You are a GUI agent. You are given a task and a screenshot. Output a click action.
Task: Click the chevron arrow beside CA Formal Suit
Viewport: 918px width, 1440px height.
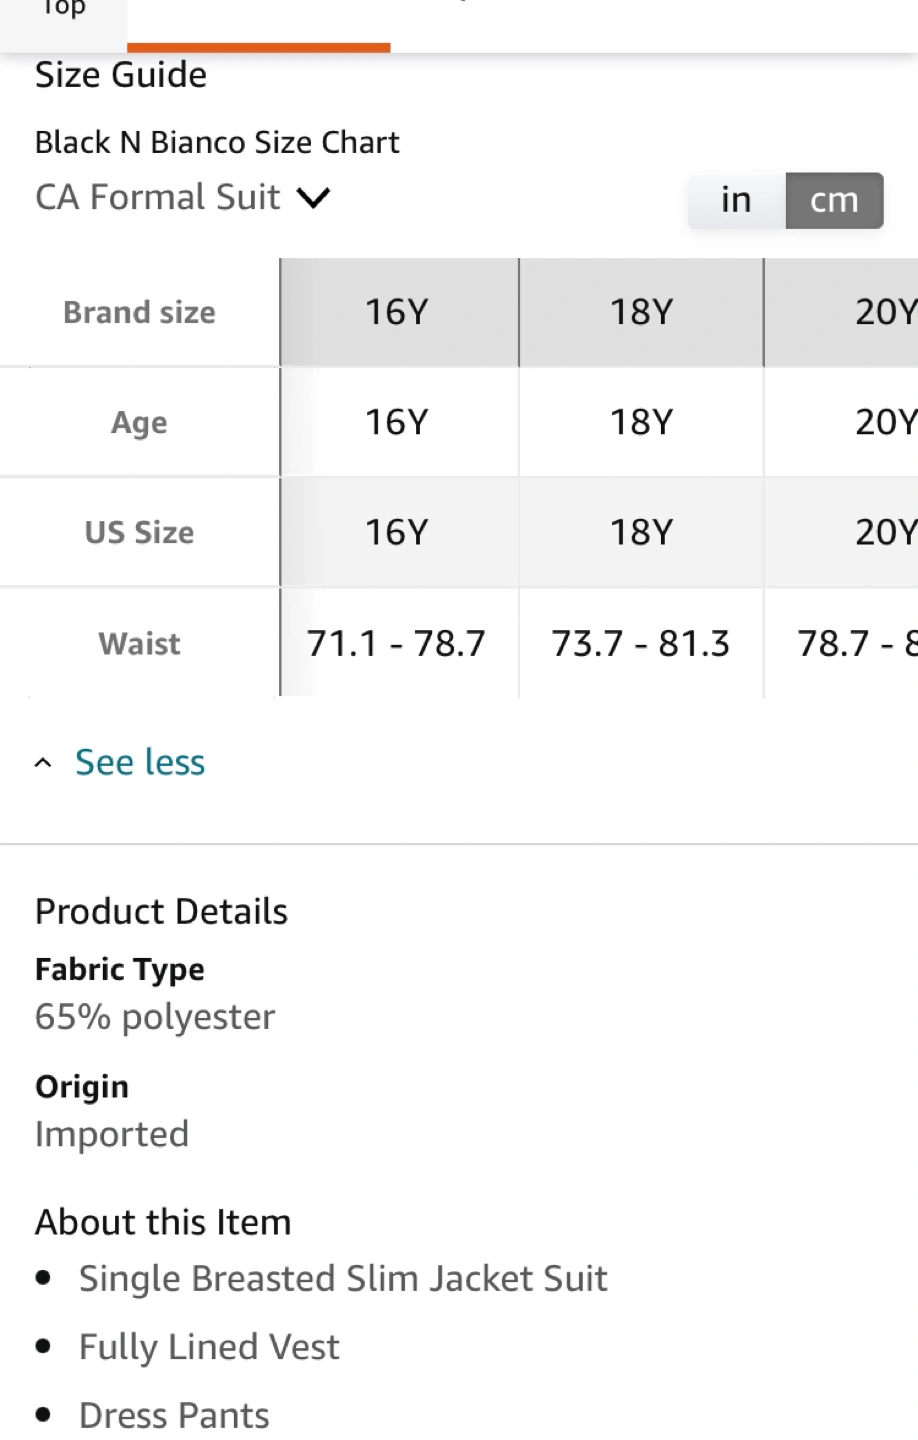(x=313, y=198)
